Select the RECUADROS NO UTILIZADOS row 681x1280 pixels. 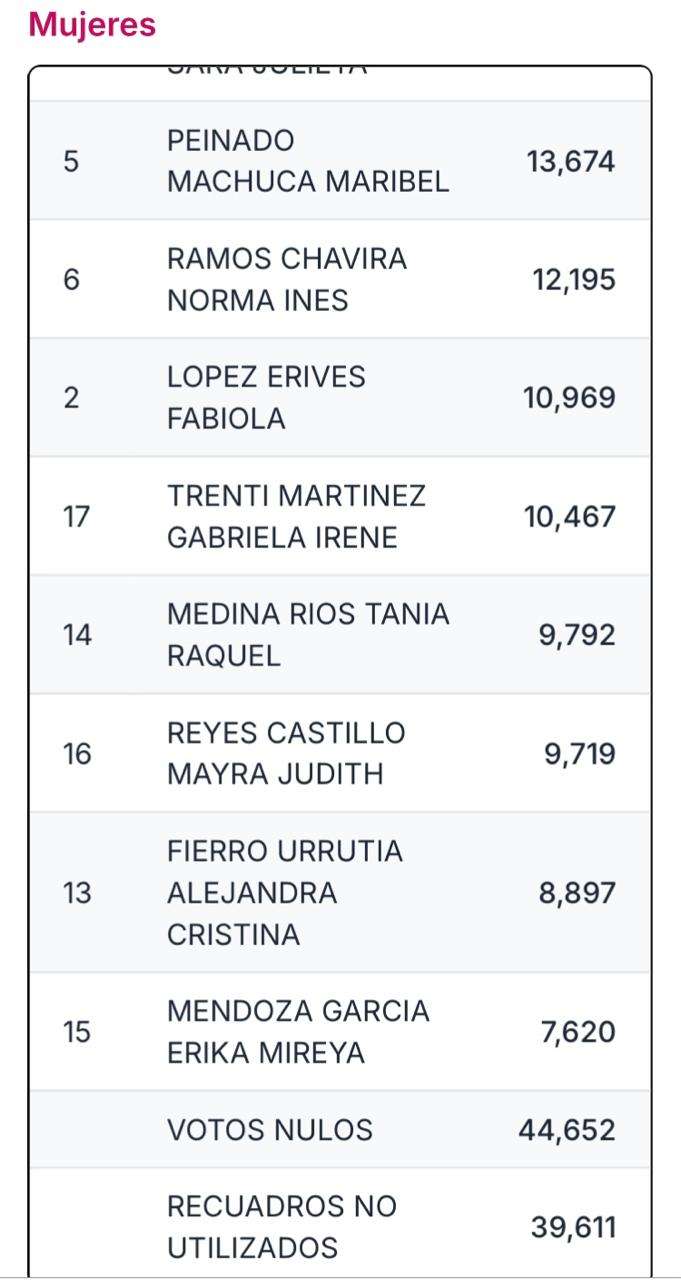coord(281,1227)
